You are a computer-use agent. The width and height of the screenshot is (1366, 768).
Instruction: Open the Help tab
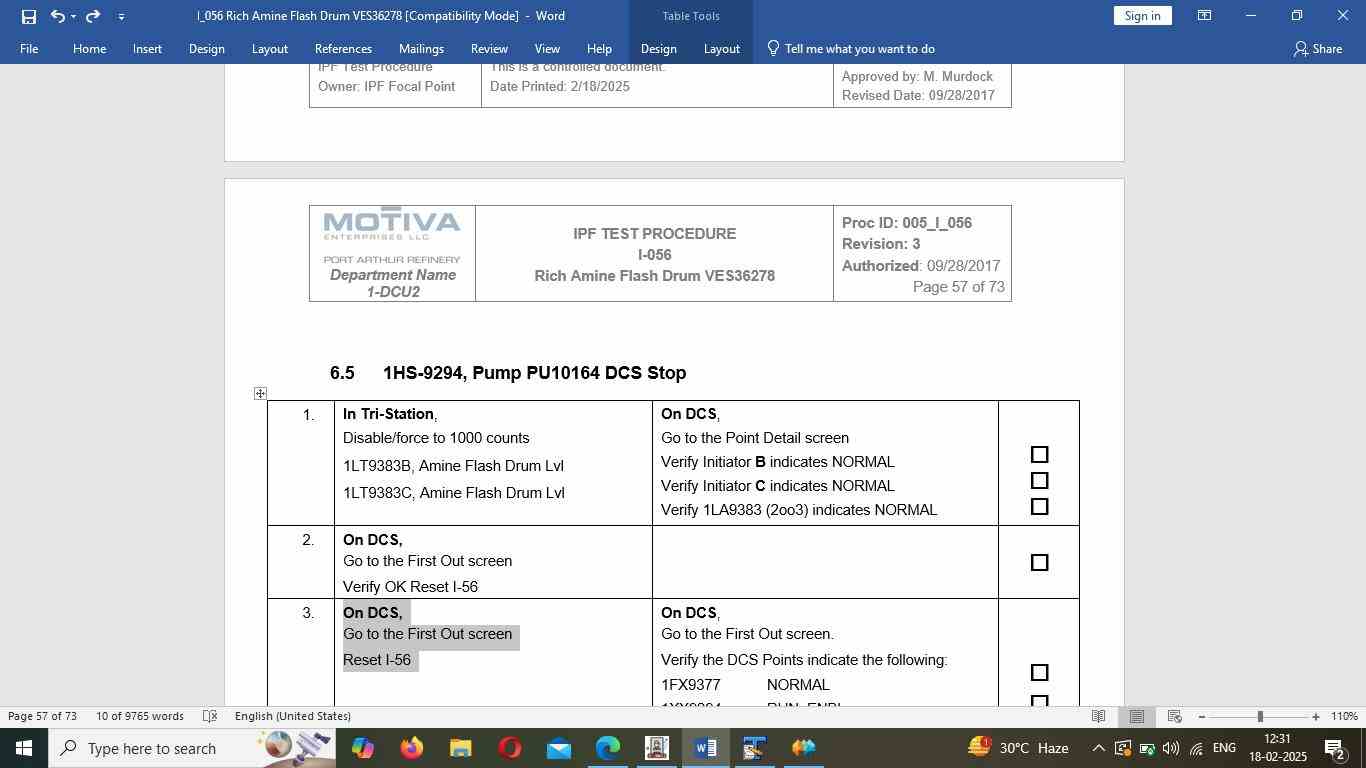pos(599,48)
